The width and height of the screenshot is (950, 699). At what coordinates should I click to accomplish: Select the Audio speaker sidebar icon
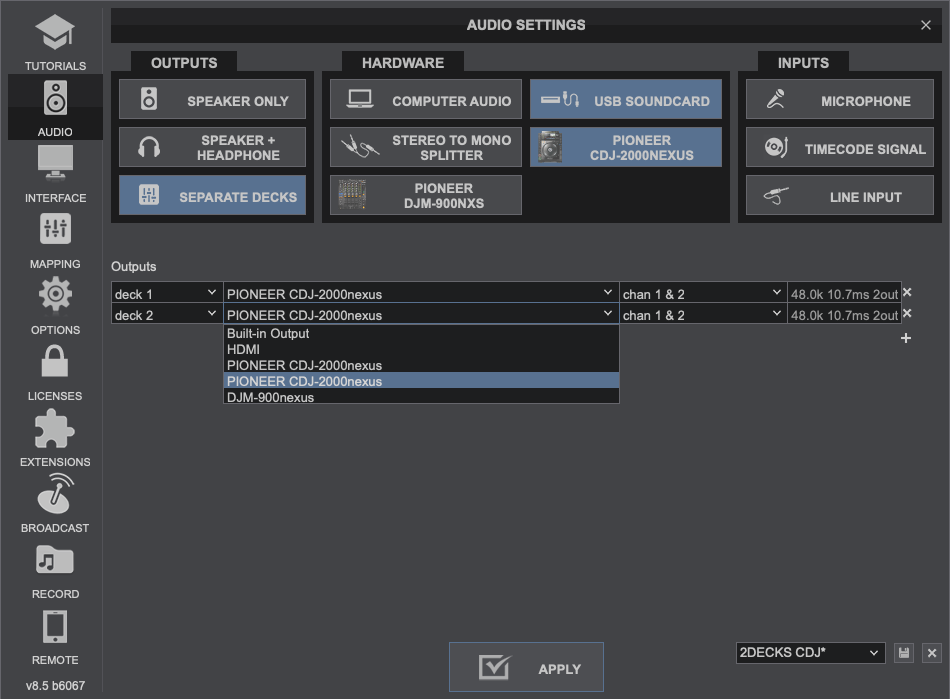pos(55,98)
